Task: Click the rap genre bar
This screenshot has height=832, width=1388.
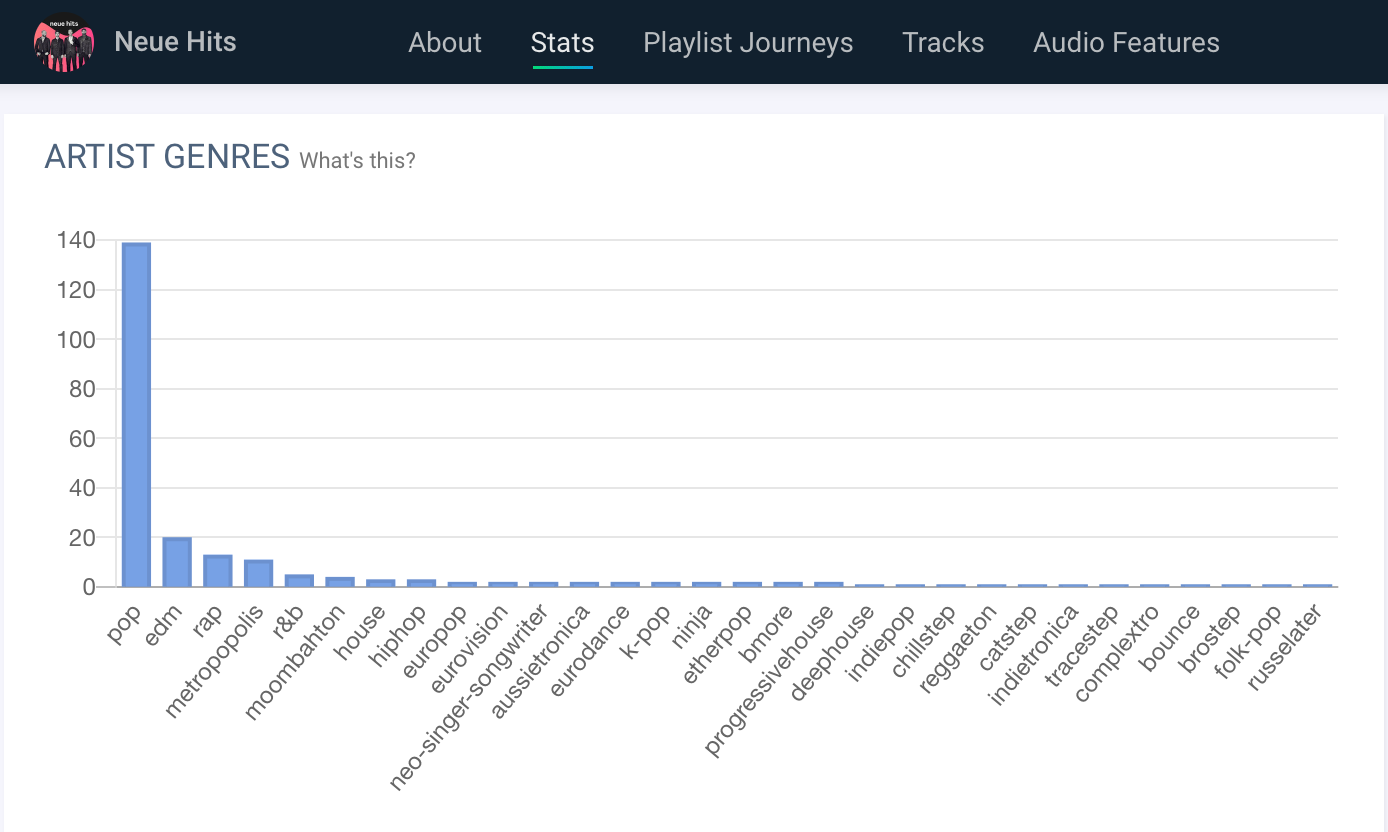Action: click(x=218, y=571)
